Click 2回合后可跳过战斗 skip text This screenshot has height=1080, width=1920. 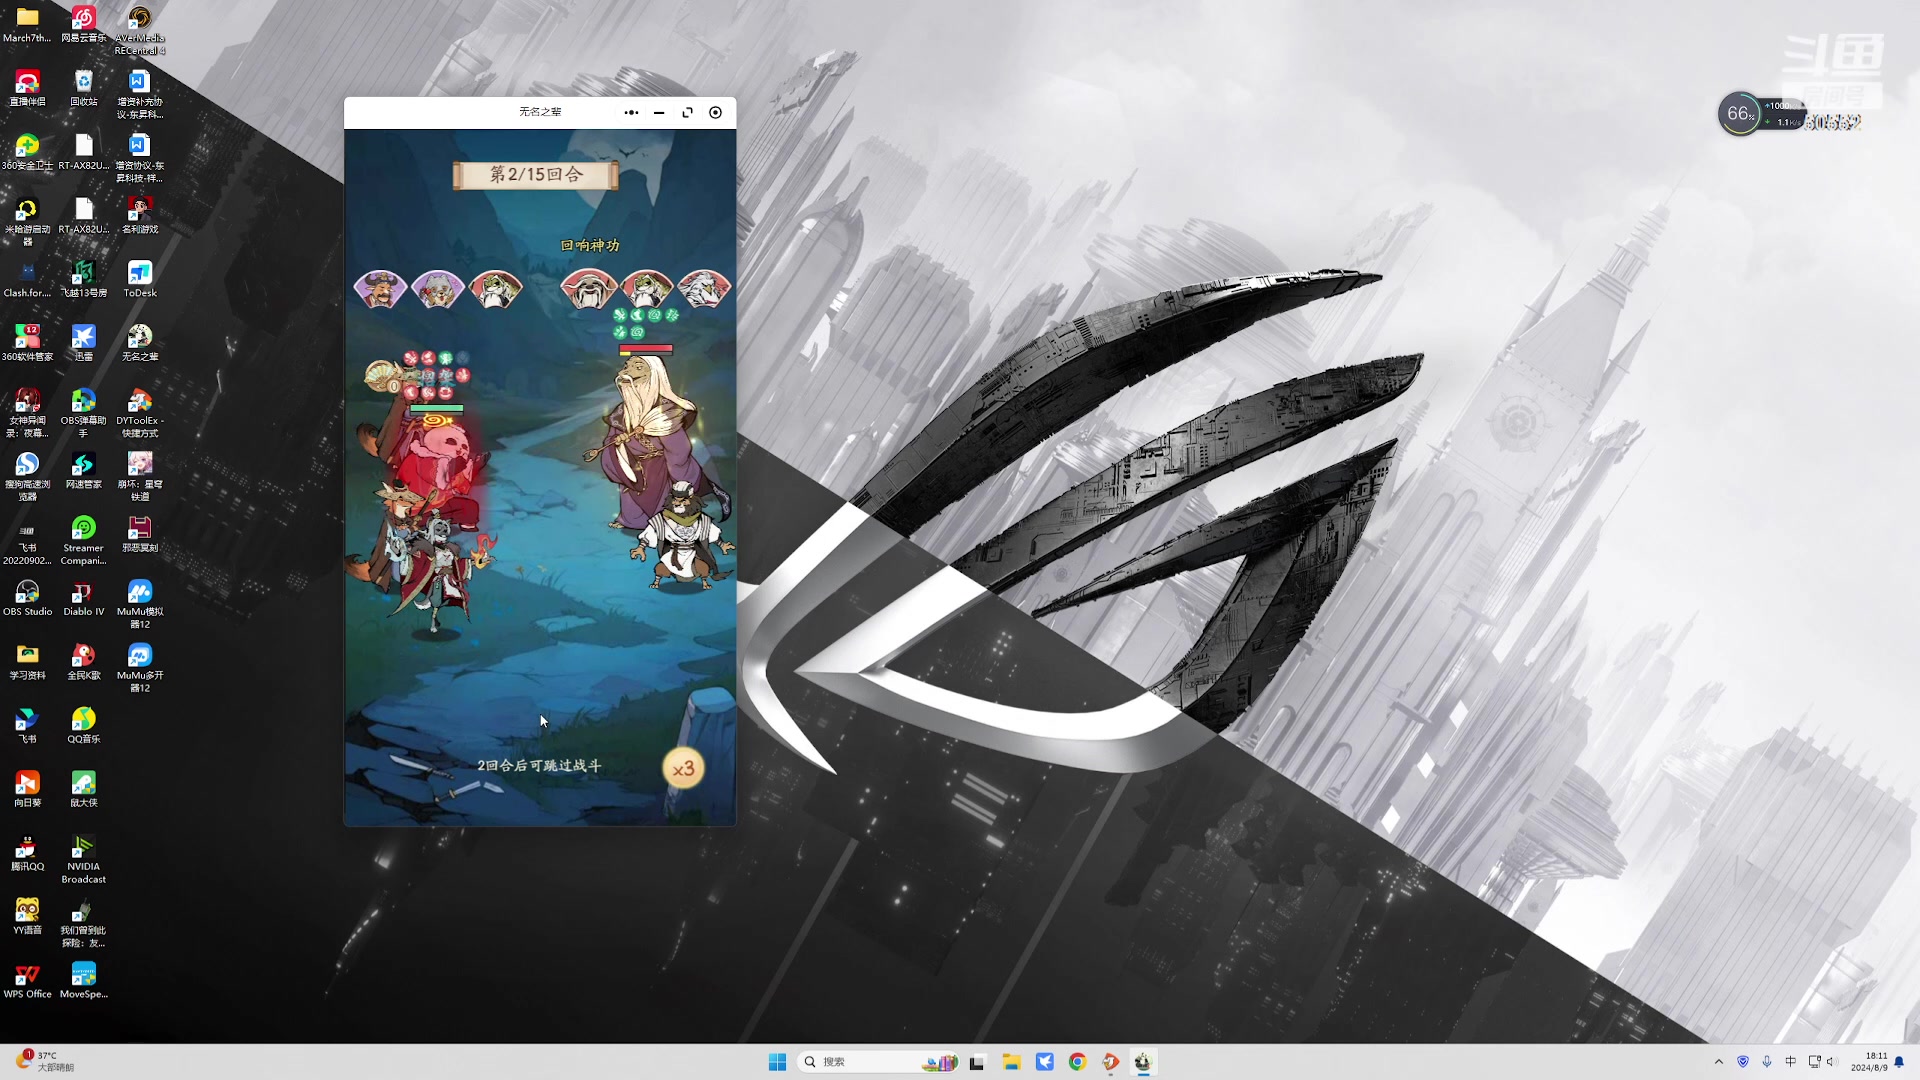coord(539,765)
